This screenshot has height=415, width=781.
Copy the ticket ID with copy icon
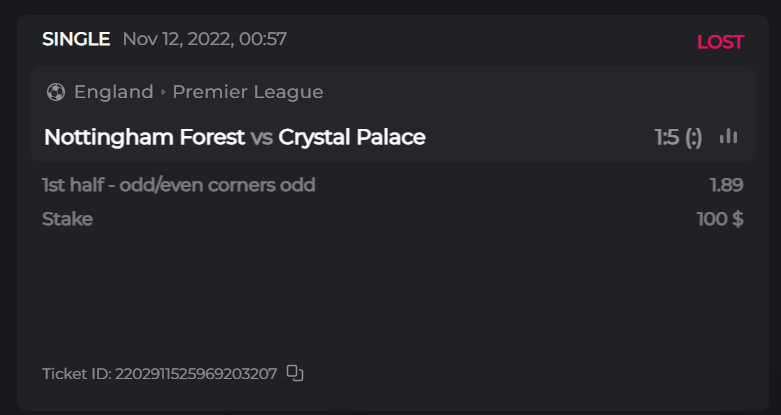click(x=295, y=373)
